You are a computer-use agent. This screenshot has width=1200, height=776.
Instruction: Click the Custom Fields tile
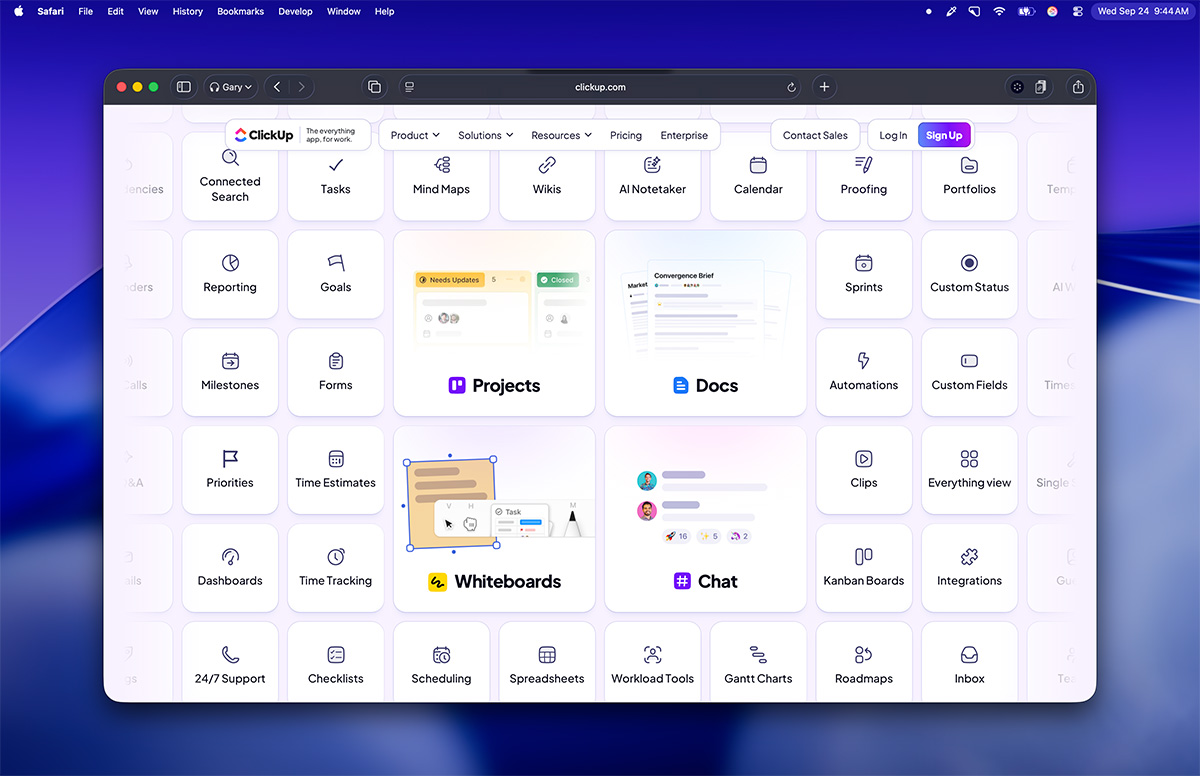click(x=970, y=372)
